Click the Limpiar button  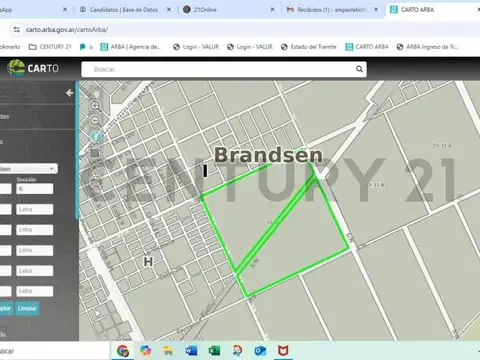(27, 308)
